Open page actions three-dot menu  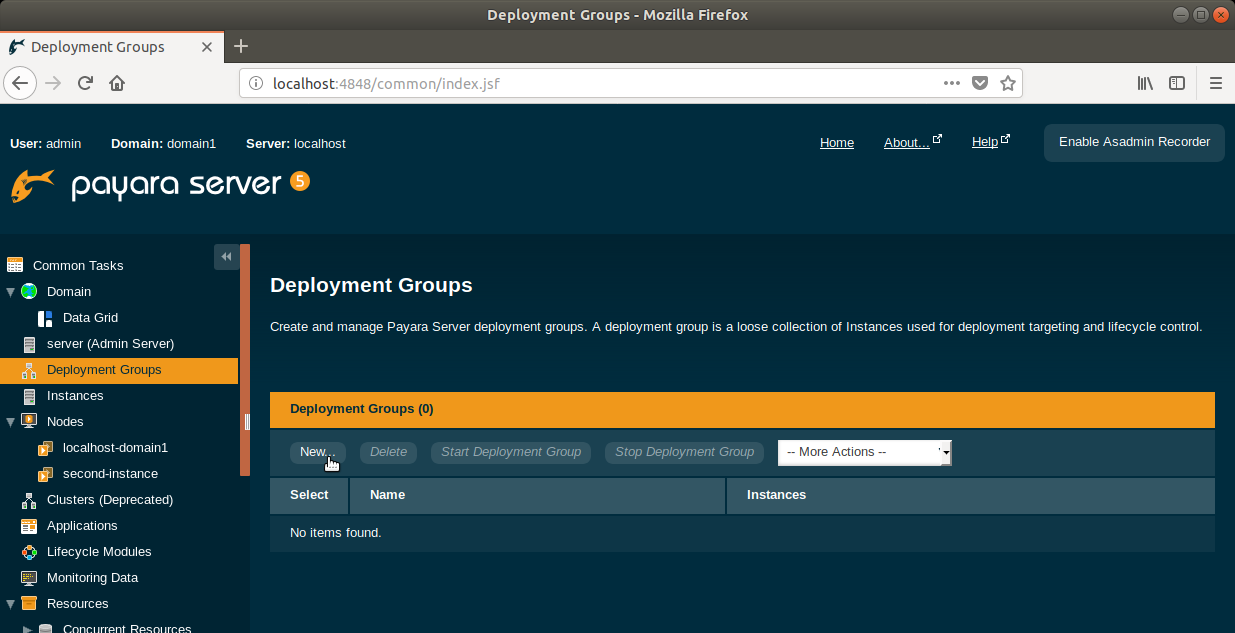952,83
